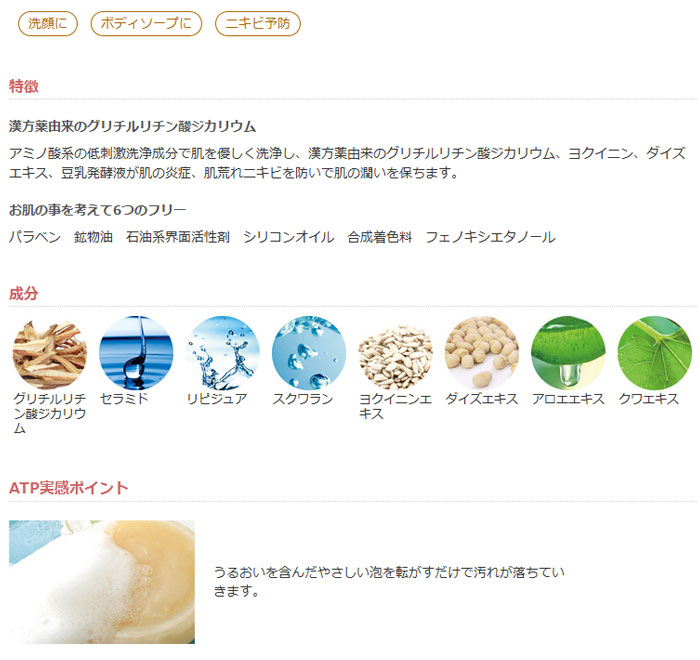This screenshot has height=660, width=700.
Task: Click the グリチルリチン酸ジカリウム licorice root image
Action: coord(50,353)
